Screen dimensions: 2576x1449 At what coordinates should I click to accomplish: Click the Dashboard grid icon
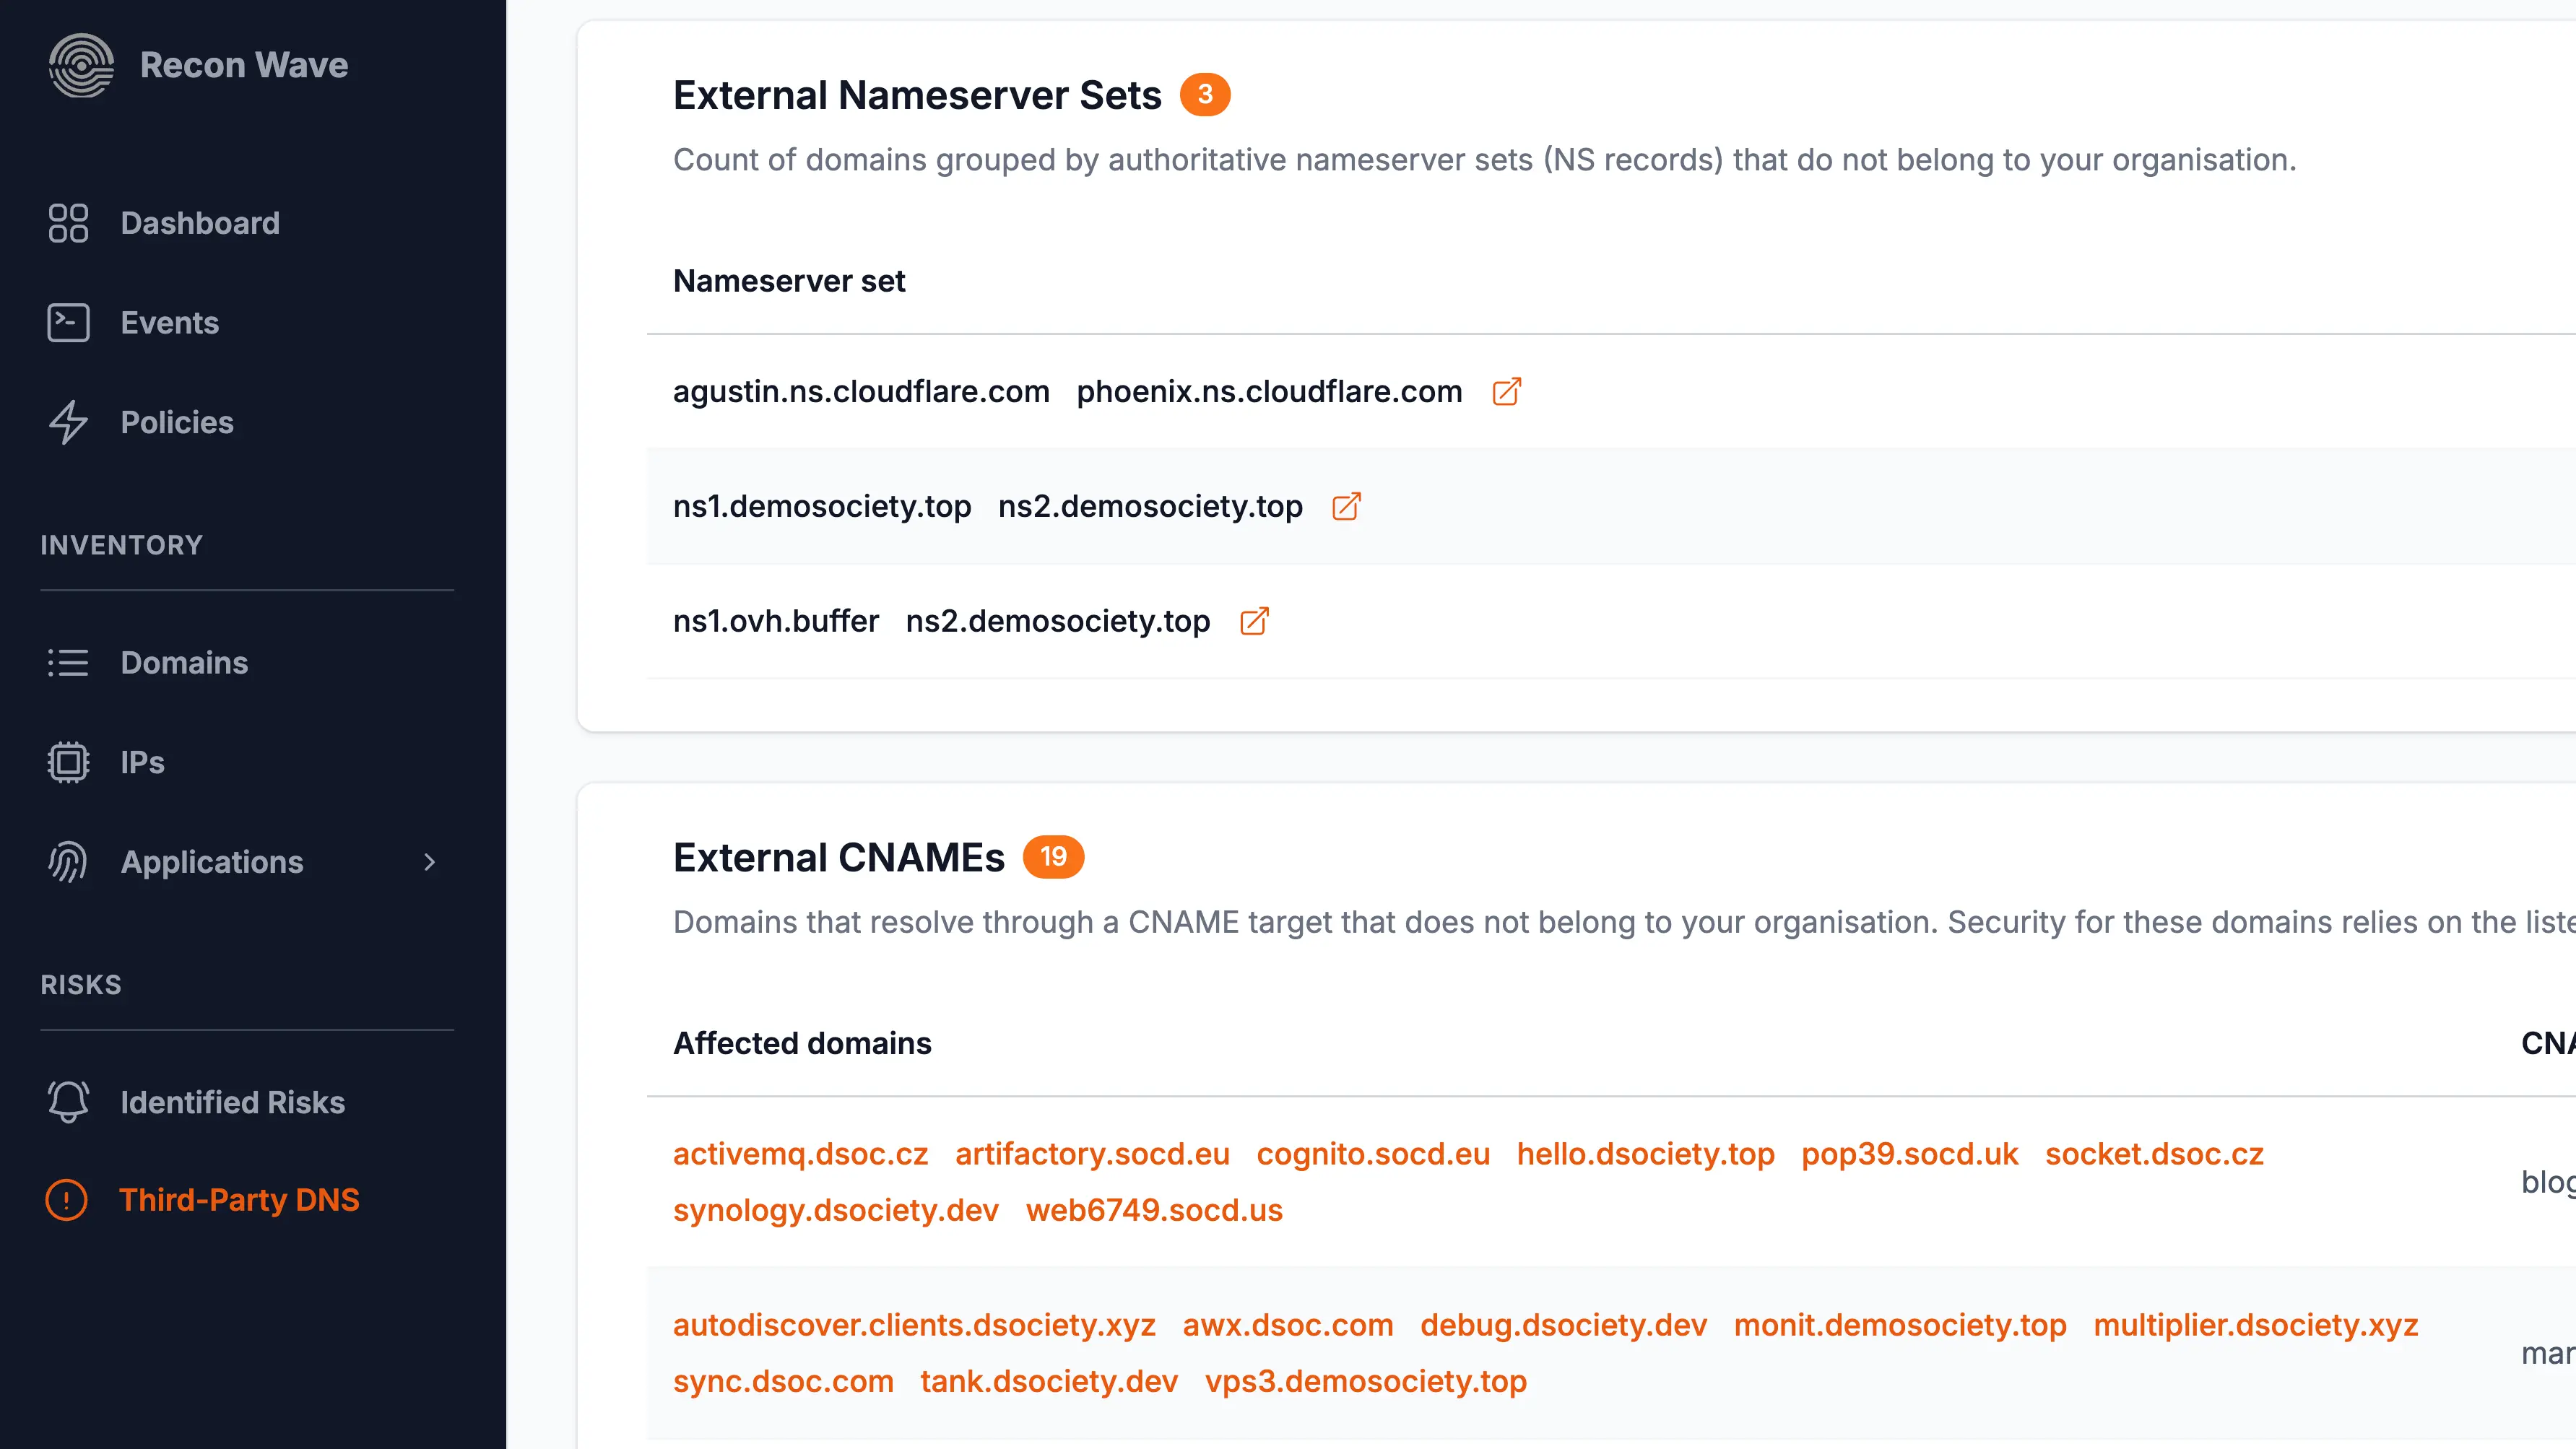click(x=68, y=223)
